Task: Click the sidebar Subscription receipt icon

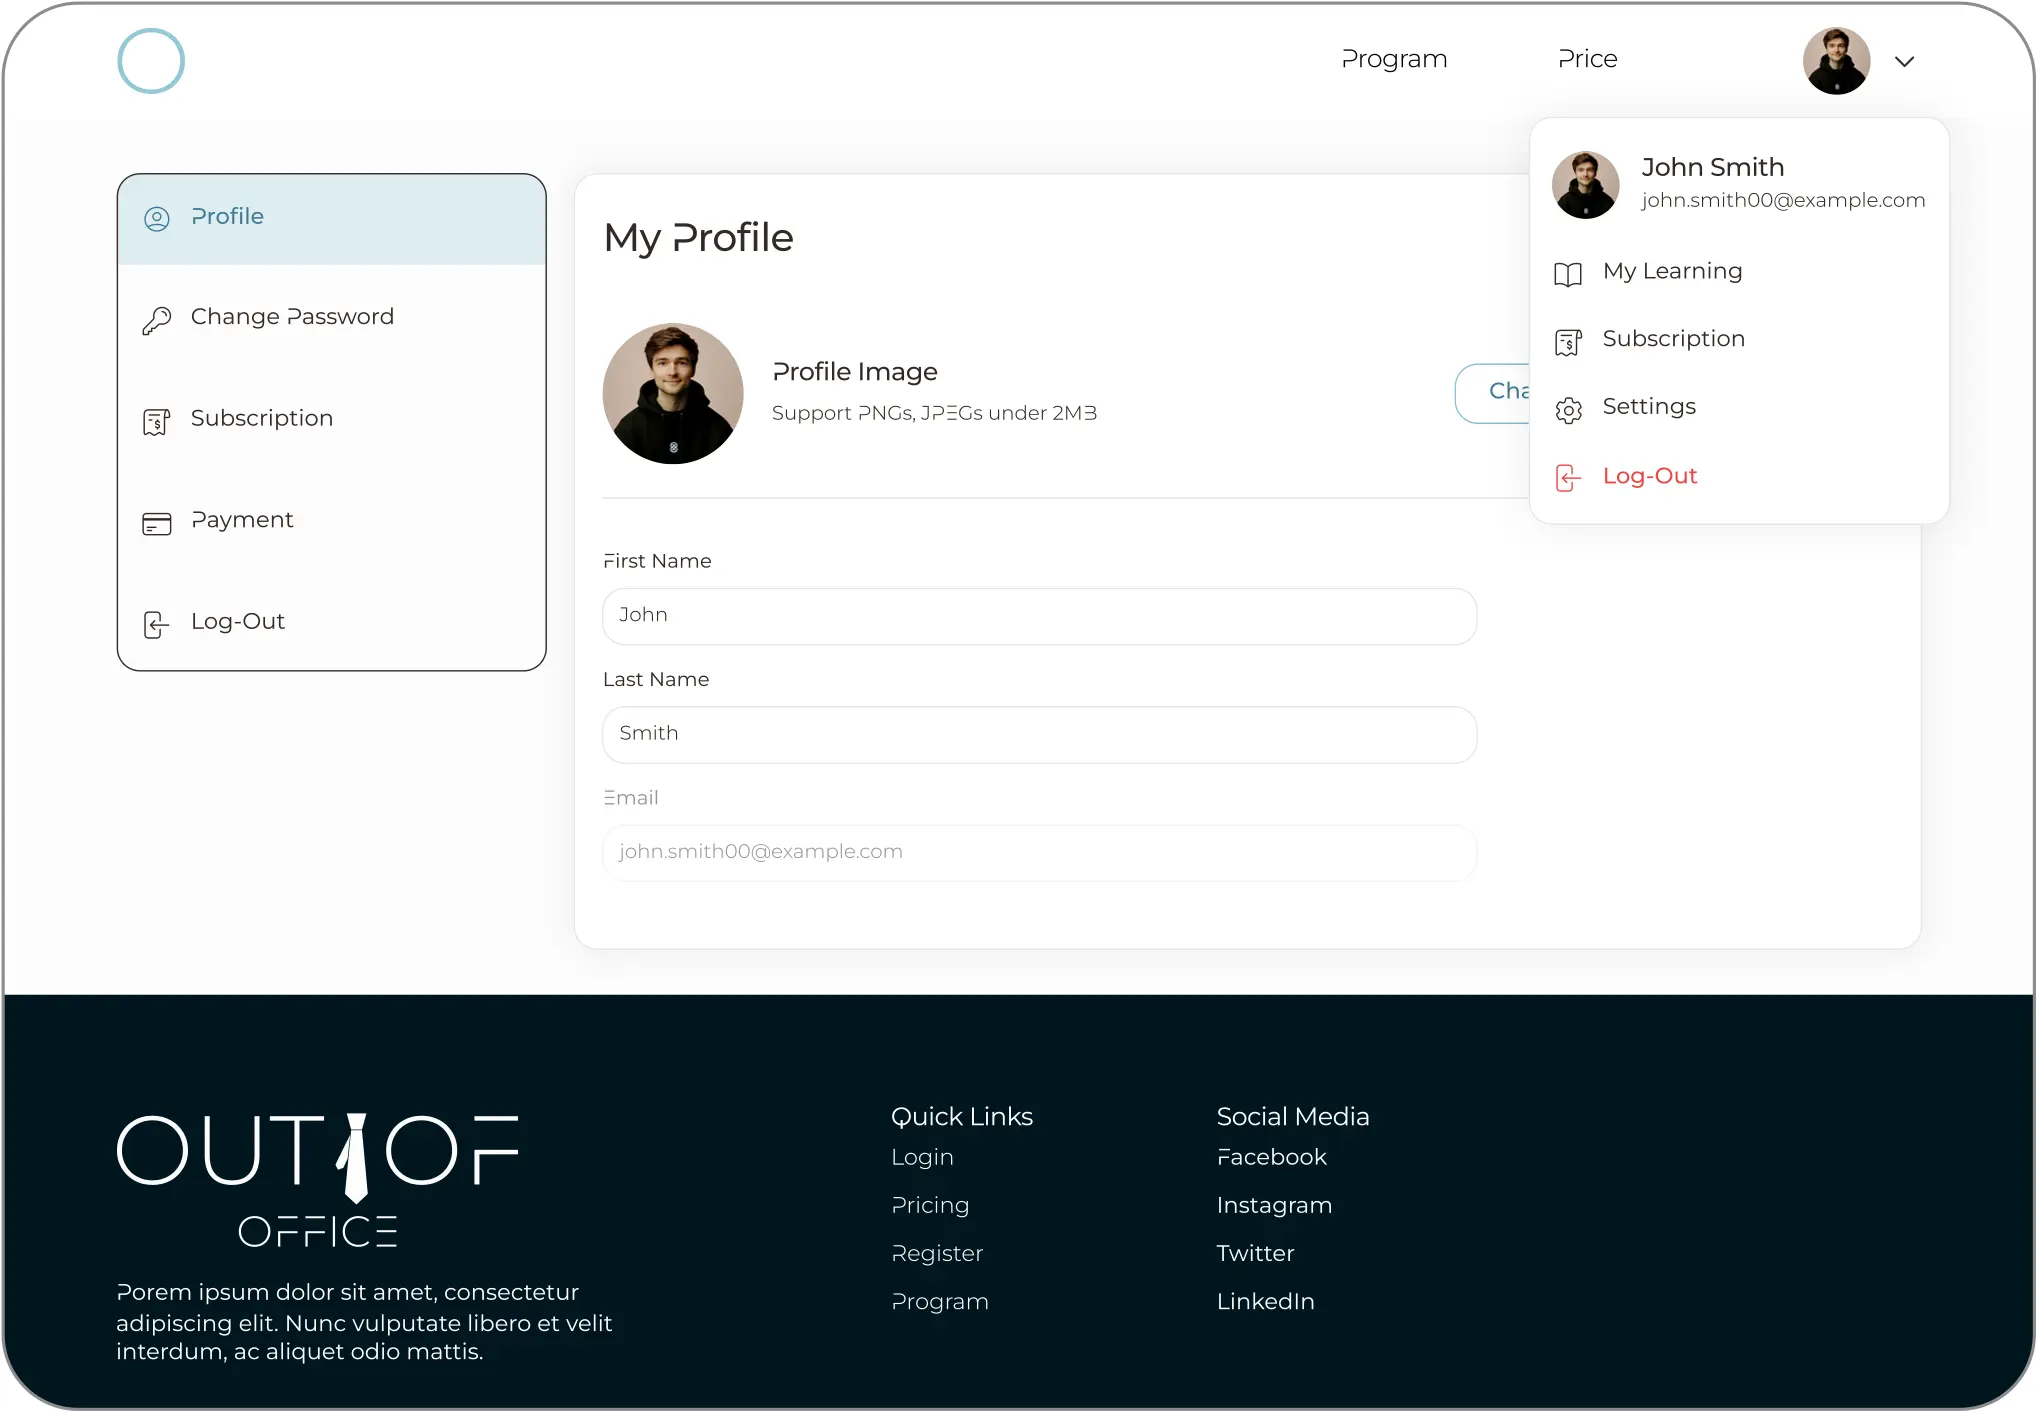Action: (x=157, y=422)
